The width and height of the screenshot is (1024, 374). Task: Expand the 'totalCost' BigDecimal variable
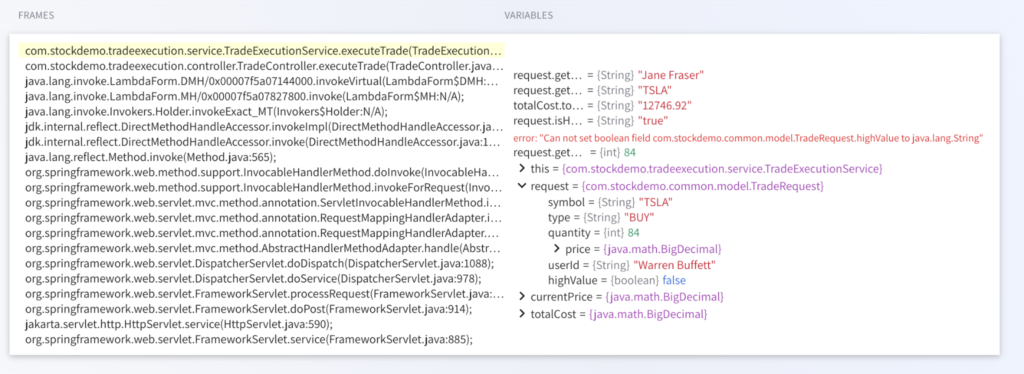(522, 315)
